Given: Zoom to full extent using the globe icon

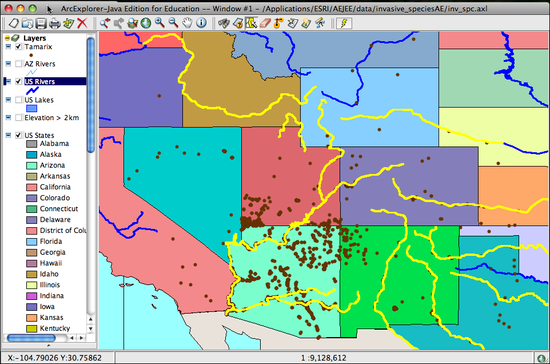Looking at the screenshot, I should point(146,23).
